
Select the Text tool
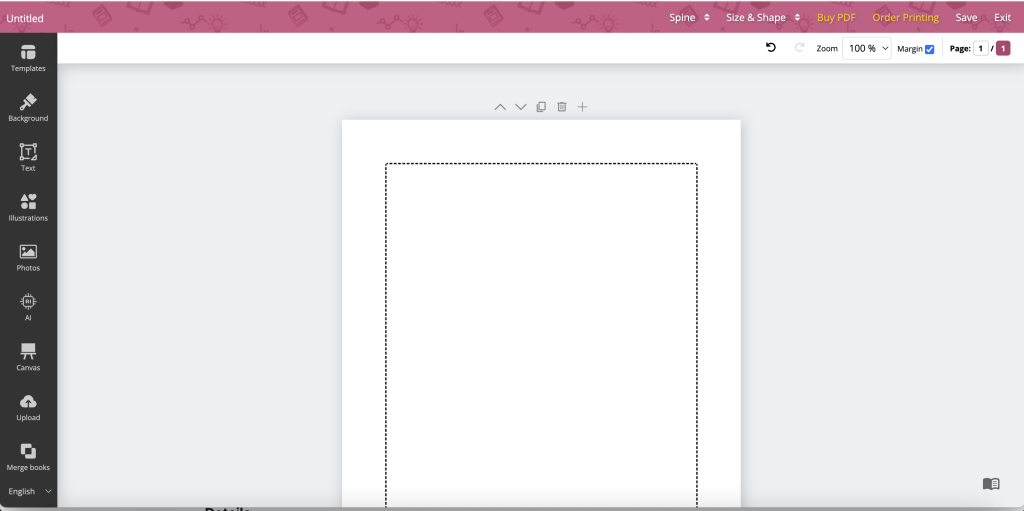point(28,157)
